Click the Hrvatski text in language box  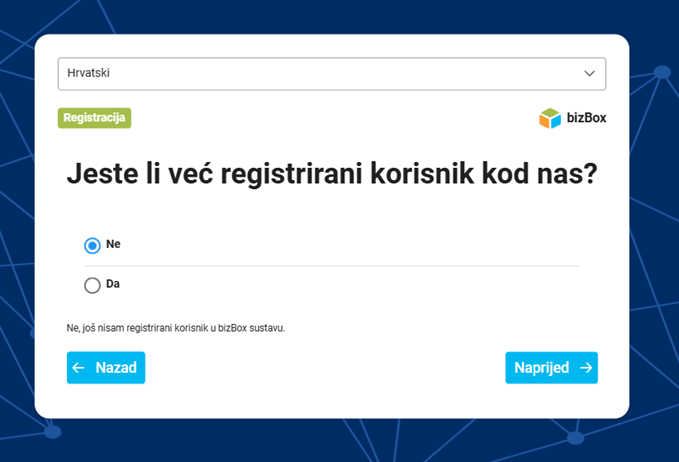(88, 73)
